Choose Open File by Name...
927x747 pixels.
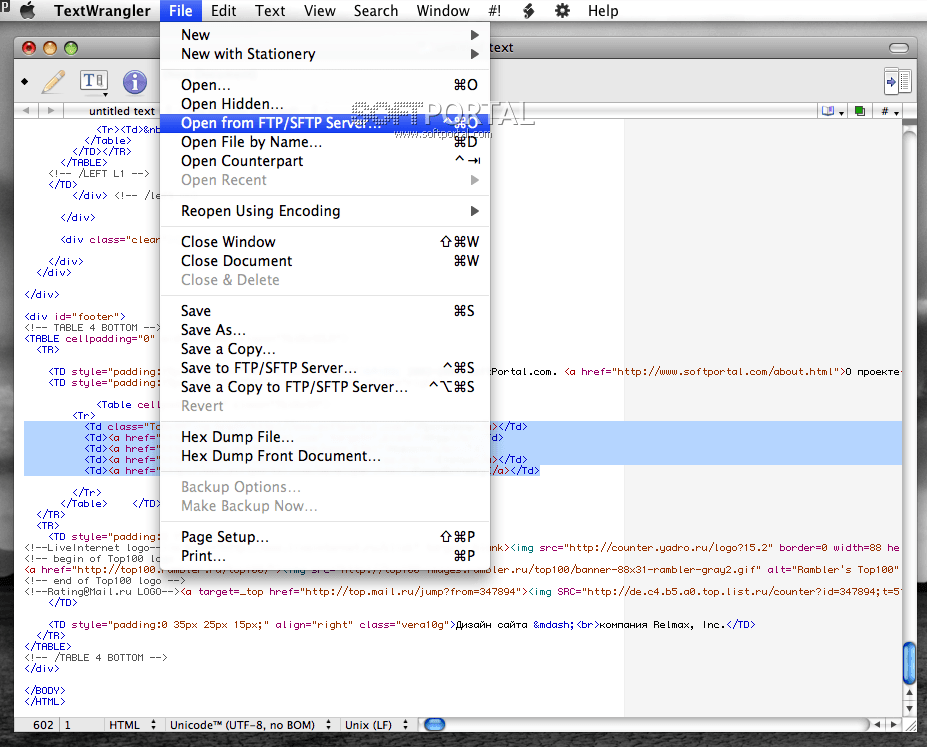325,142
